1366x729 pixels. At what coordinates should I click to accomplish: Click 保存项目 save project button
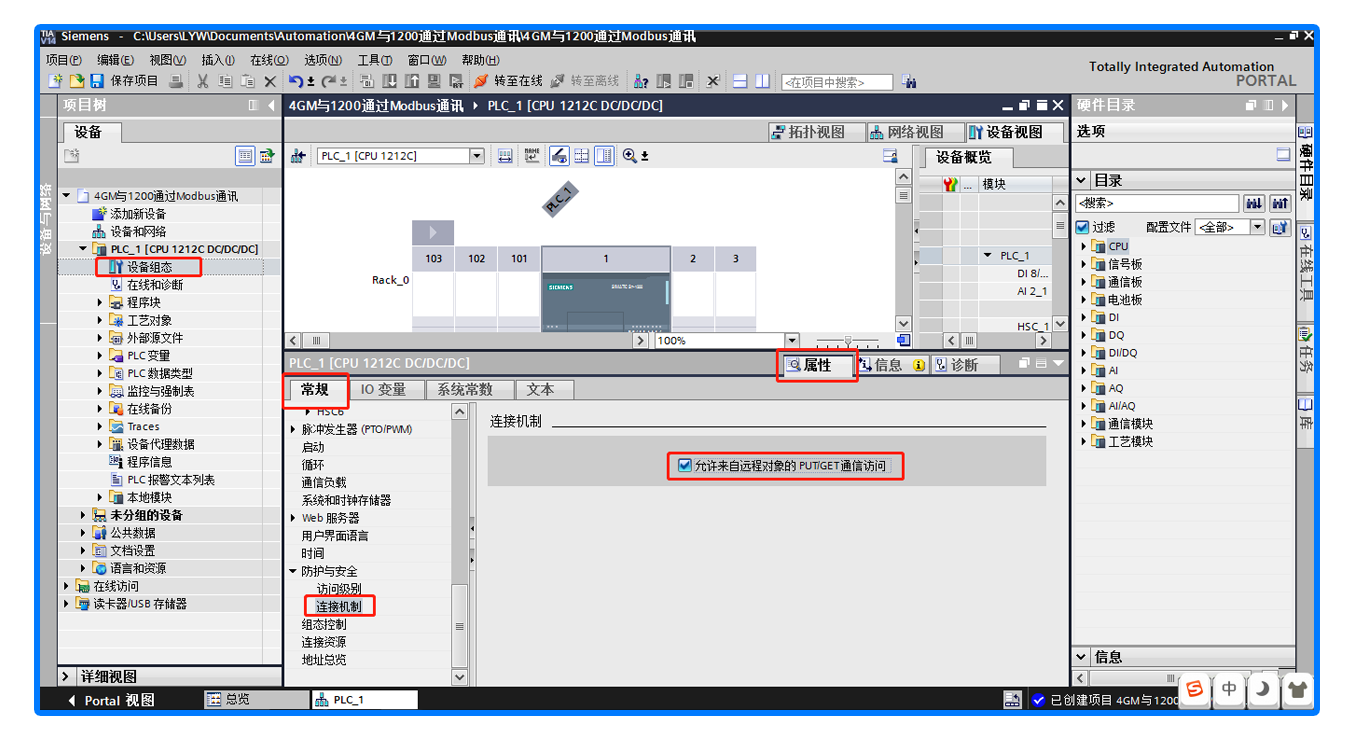click(x=125, y=81)
